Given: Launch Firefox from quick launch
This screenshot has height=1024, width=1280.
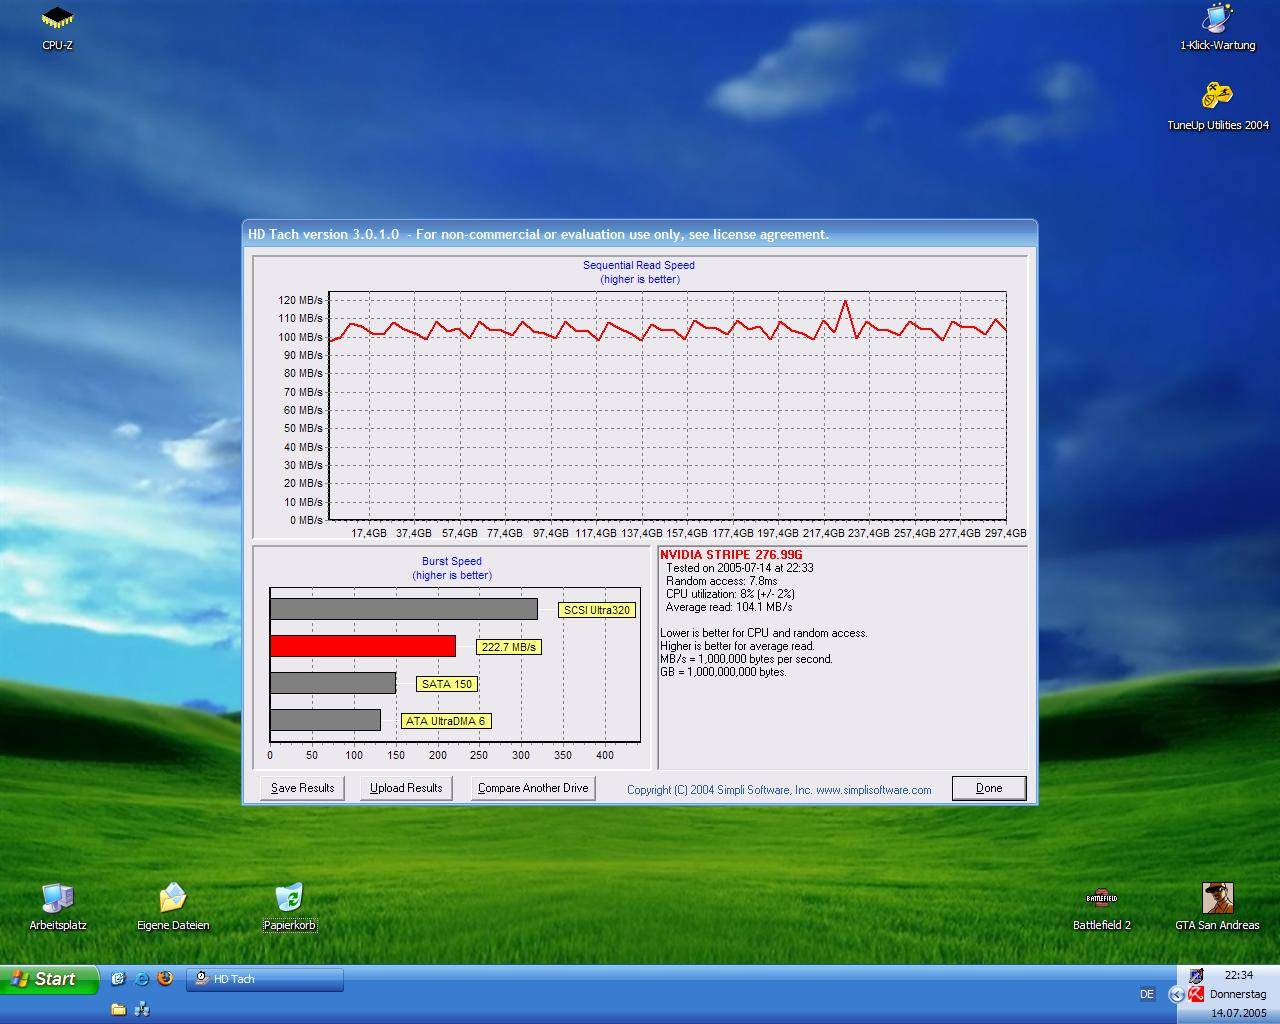Looking at the screenshot, I should [x=165, y=979].
